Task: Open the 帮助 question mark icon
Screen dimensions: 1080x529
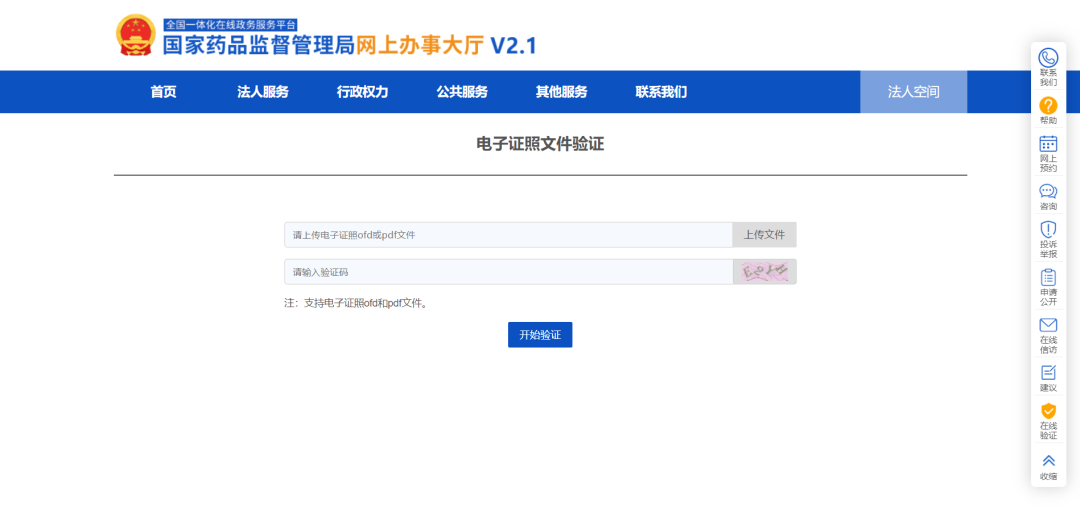Action: [x=1048, y=105]
